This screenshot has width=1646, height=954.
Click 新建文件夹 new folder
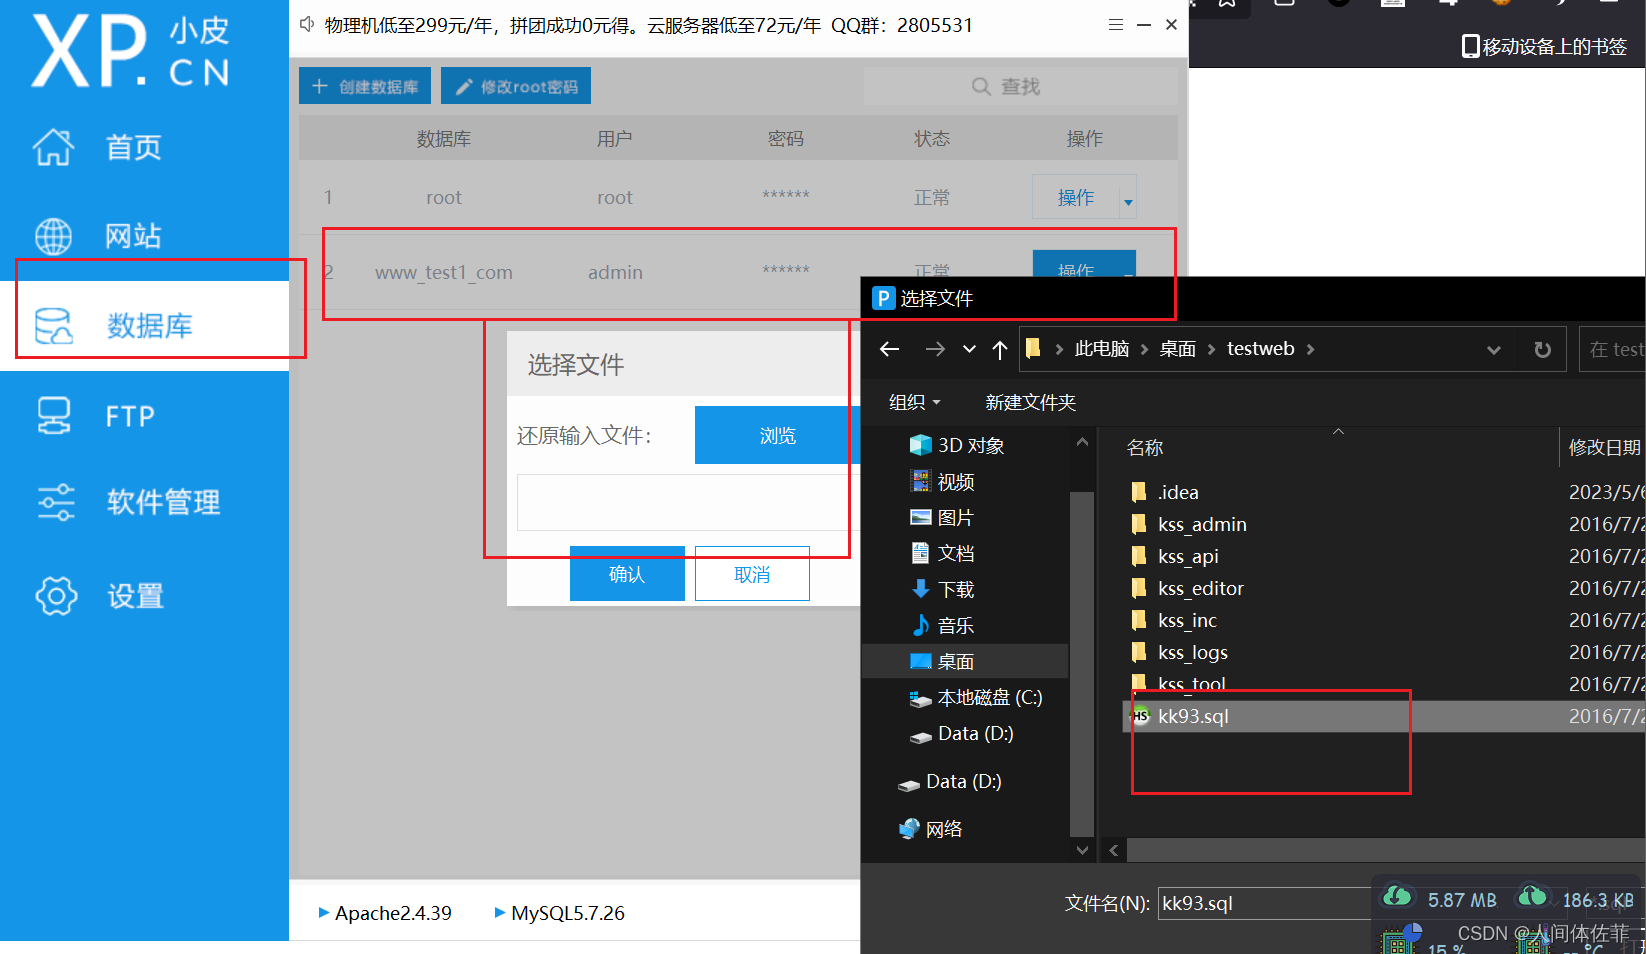(1030, 402)
